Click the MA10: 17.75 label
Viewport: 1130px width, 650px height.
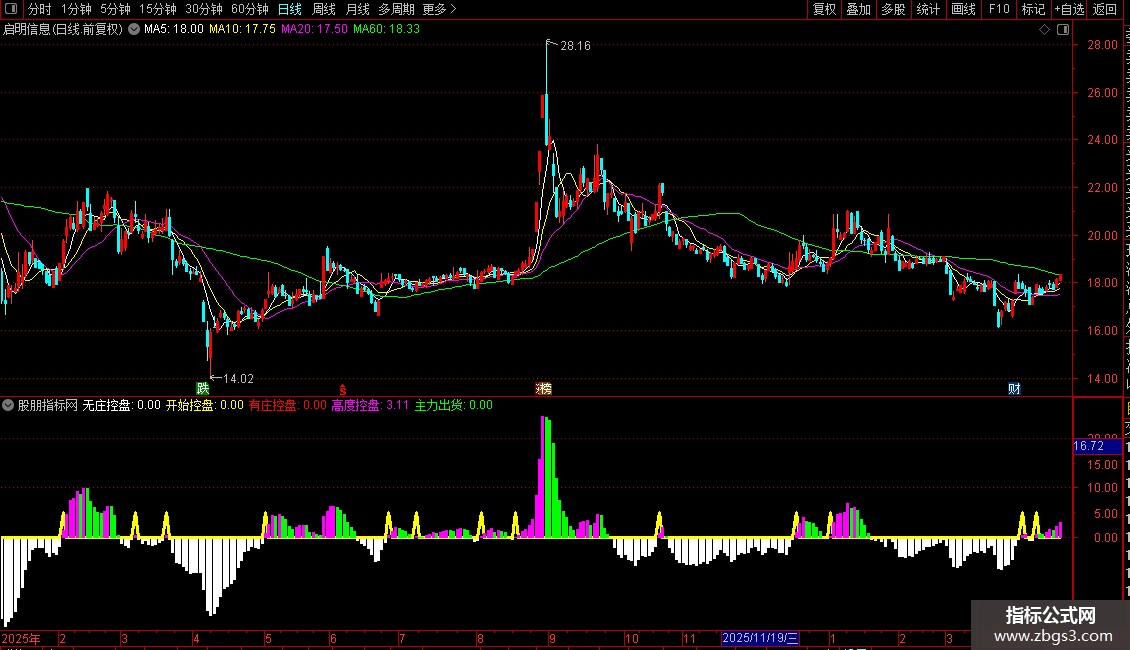[242, 29]
